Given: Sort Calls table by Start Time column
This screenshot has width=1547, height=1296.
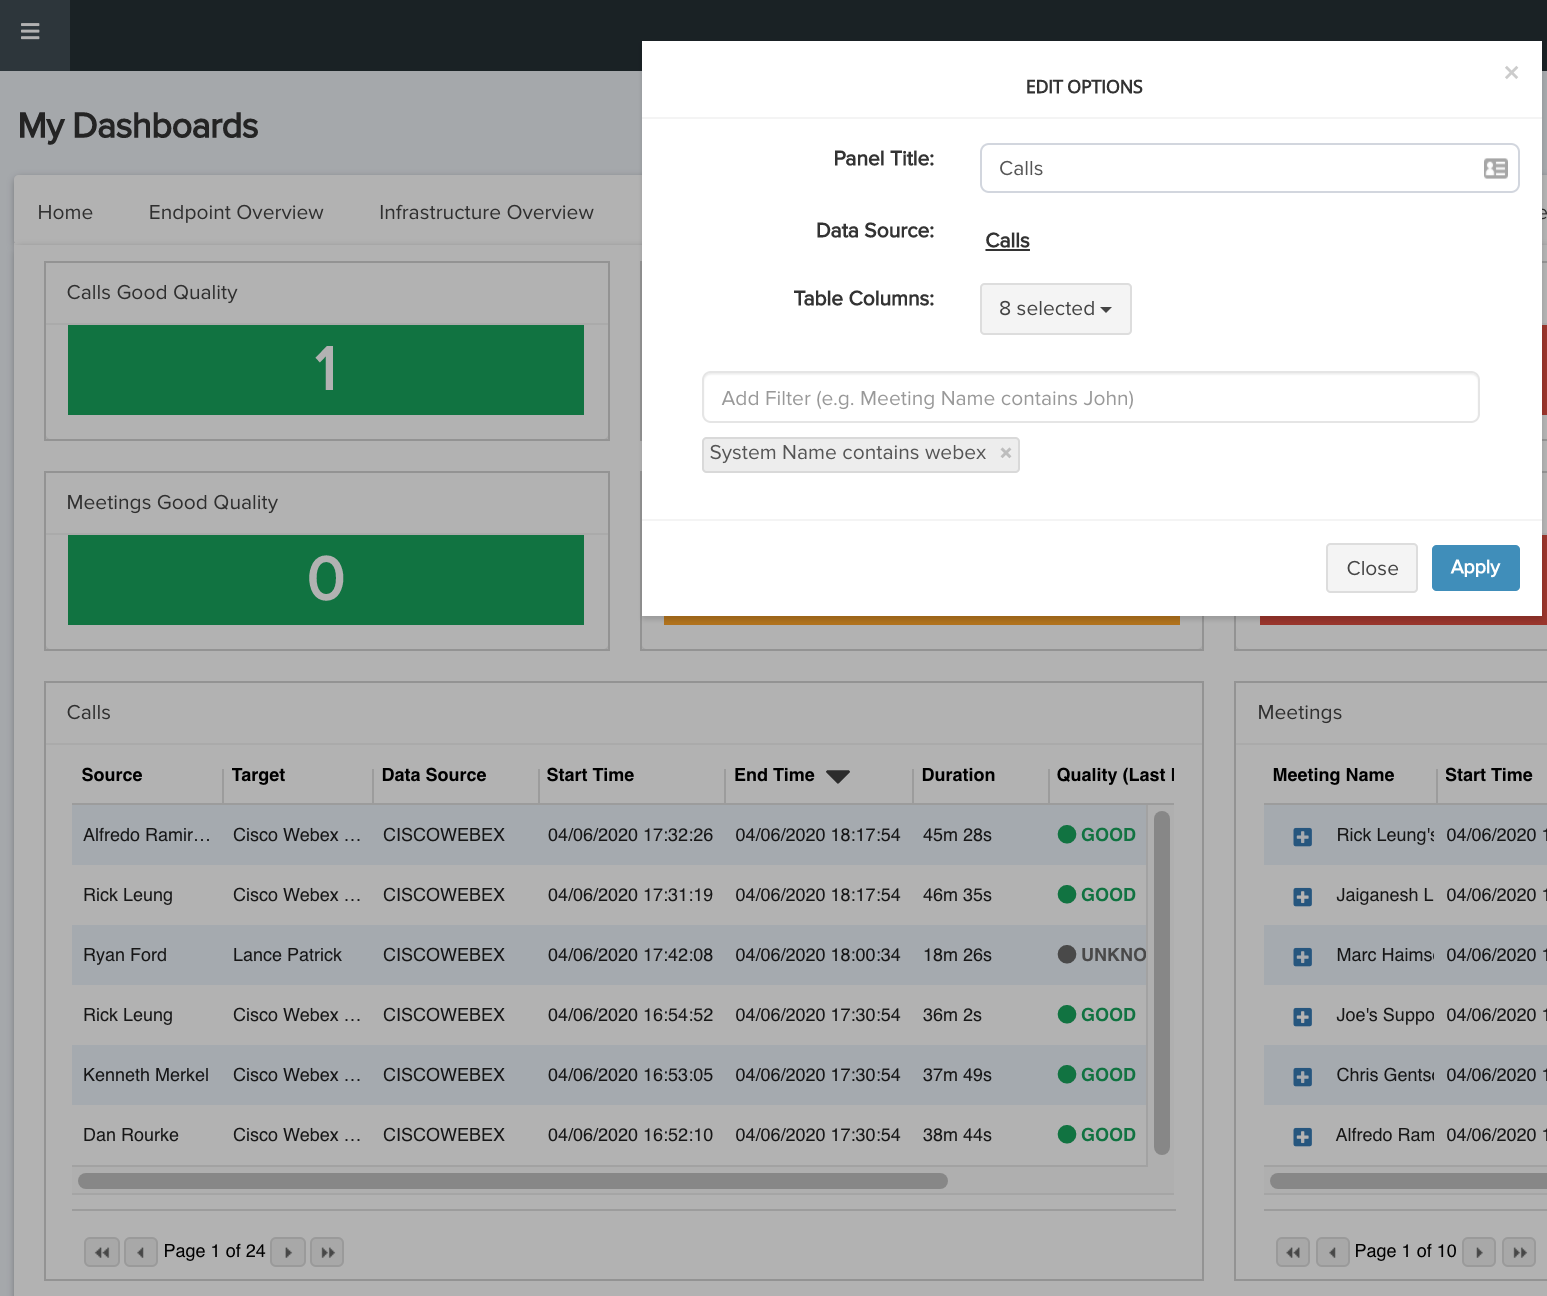Looking at the screenshot, I should coord(590,775).
